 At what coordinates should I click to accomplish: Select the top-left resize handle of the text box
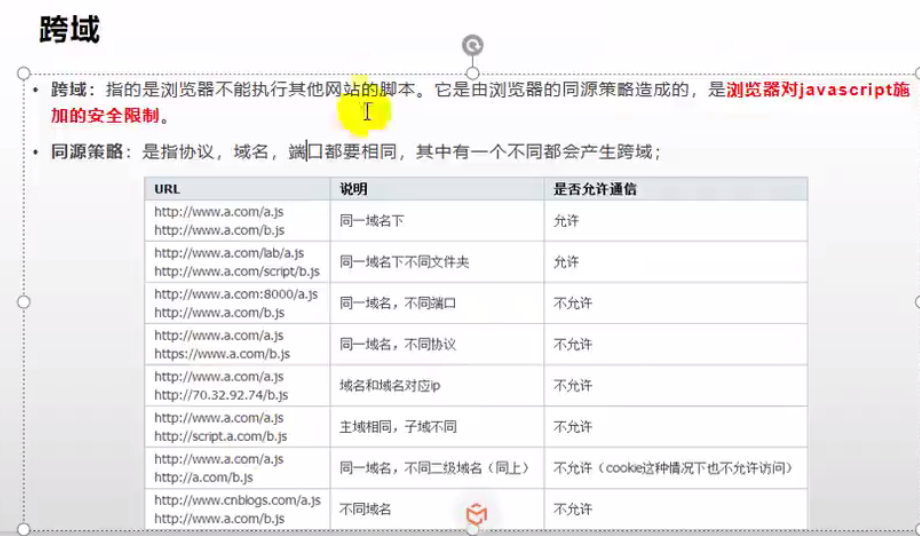[x=23, y=73]
